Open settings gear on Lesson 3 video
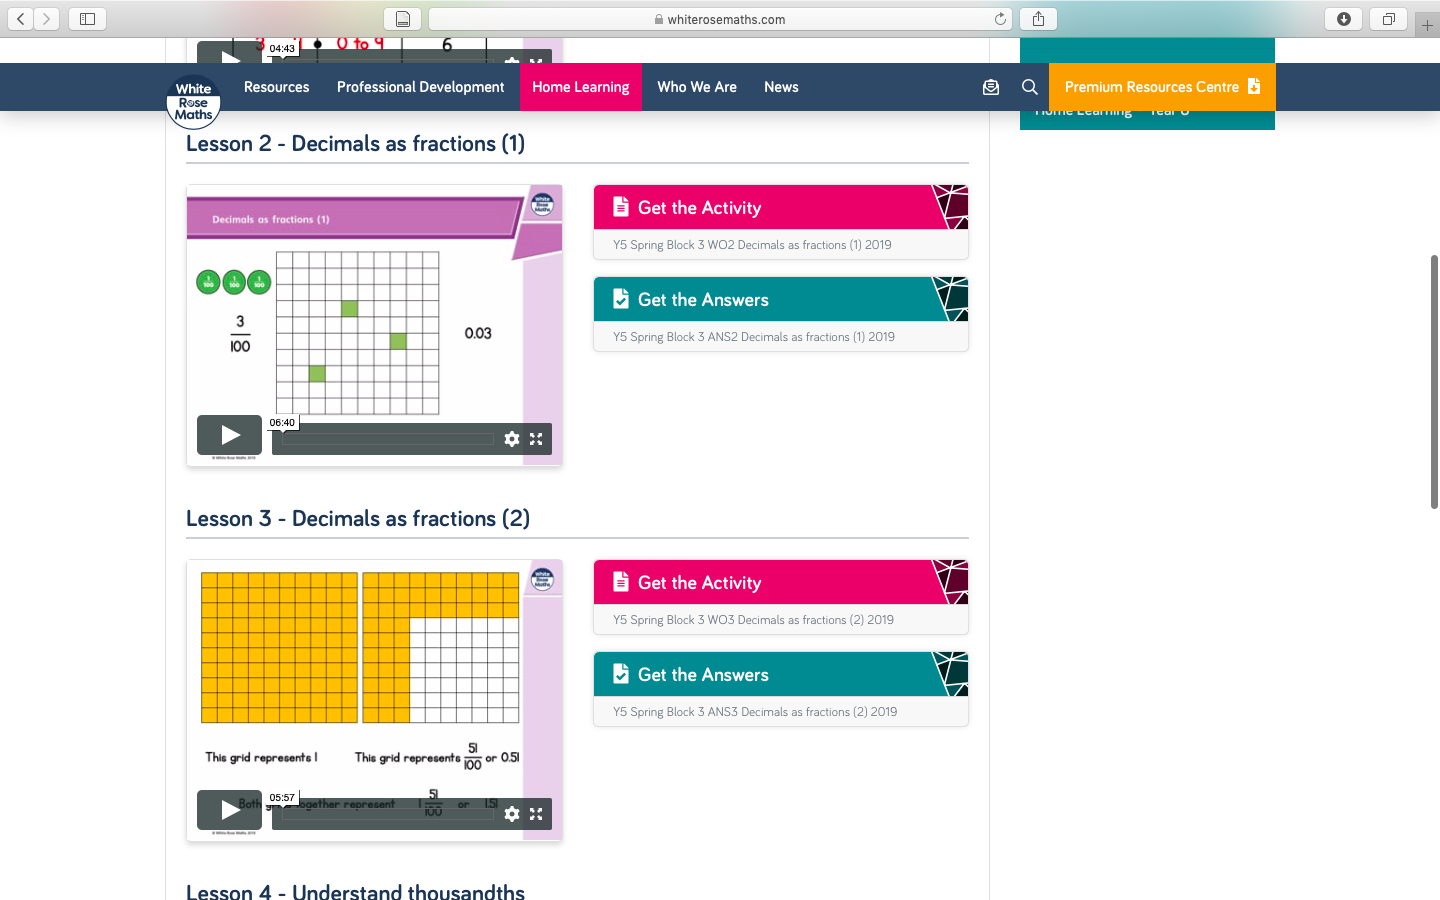The image size is (1440, 900). pos(512,814)
